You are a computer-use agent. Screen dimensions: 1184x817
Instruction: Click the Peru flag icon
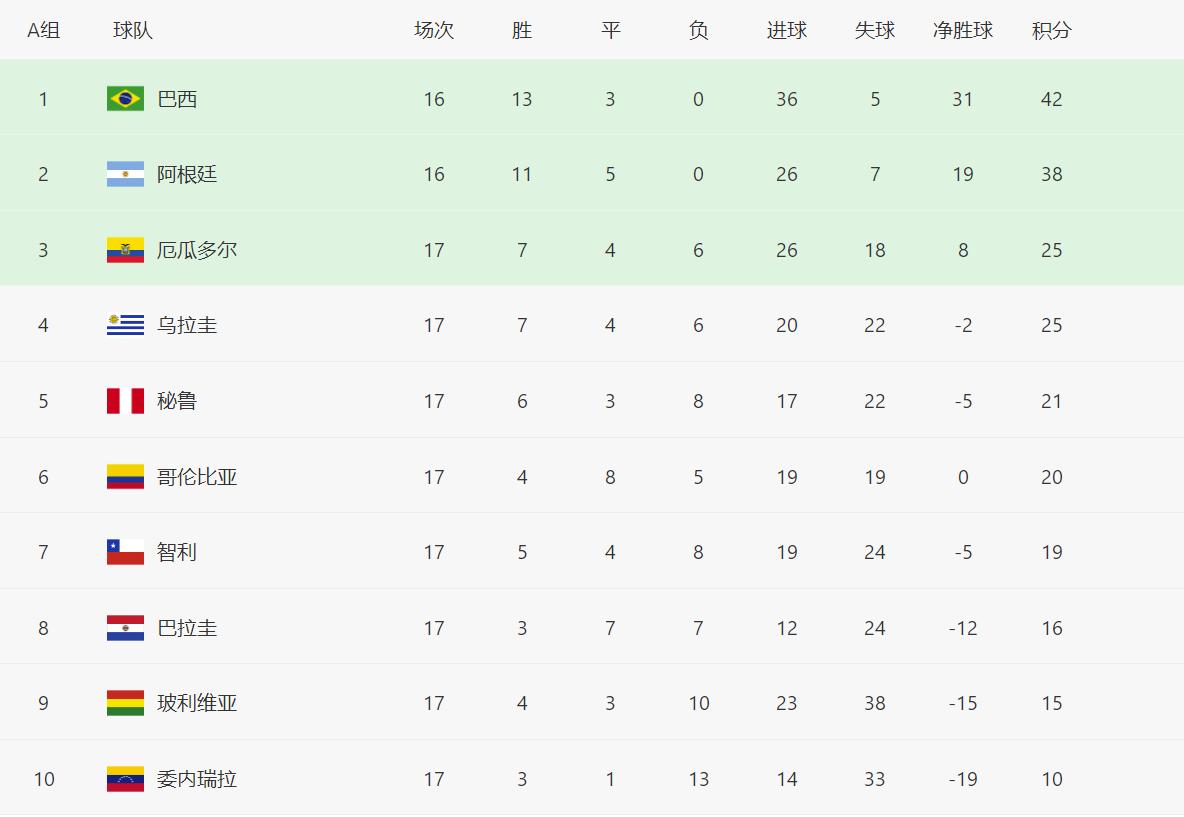coord(125,401)
